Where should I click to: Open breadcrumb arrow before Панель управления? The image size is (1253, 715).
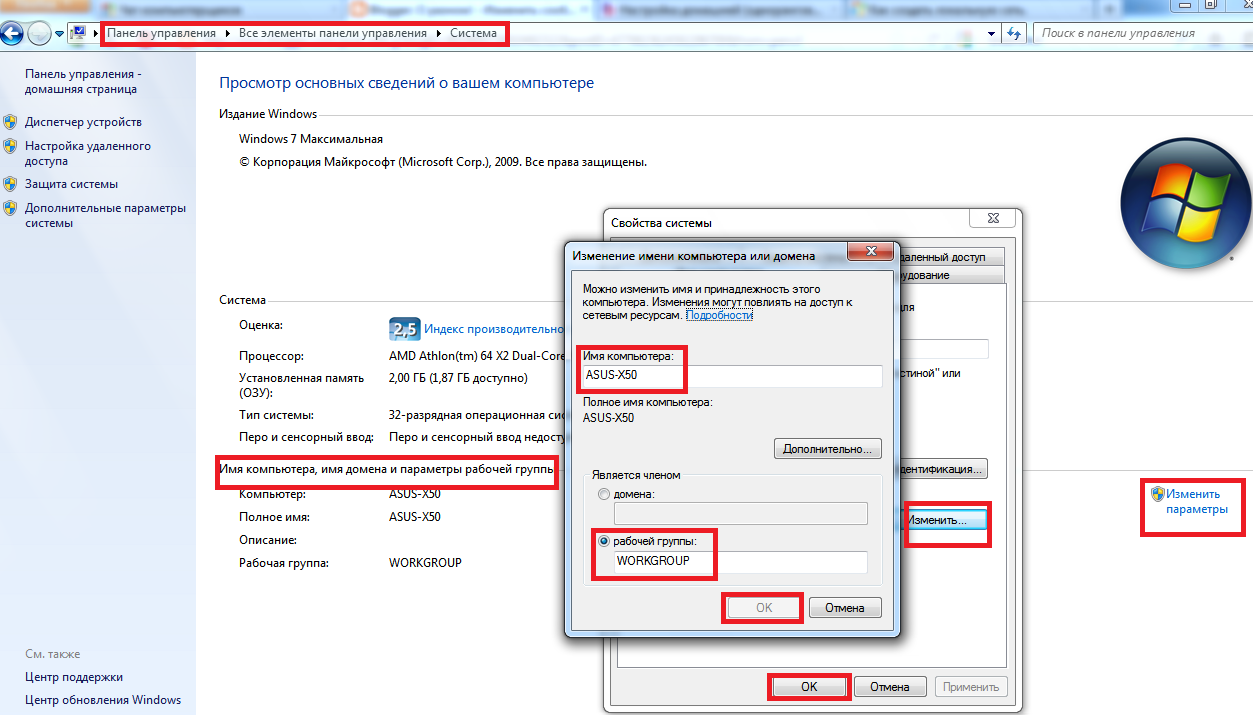96,33
